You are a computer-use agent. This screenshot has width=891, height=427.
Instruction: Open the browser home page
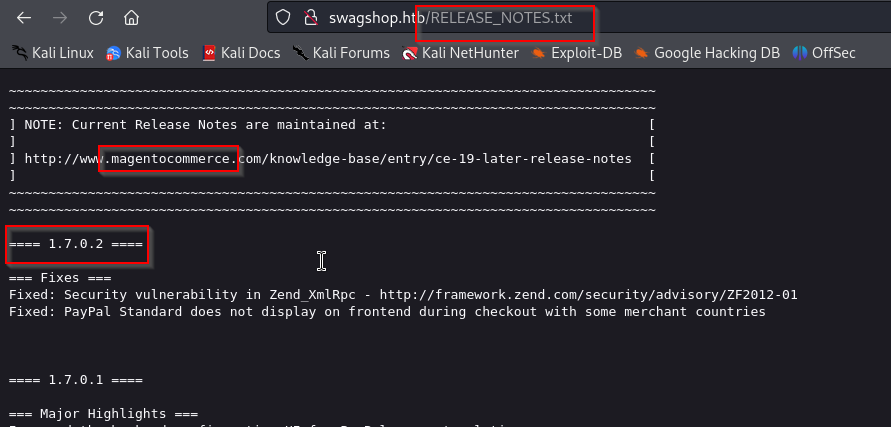[131, 18]
